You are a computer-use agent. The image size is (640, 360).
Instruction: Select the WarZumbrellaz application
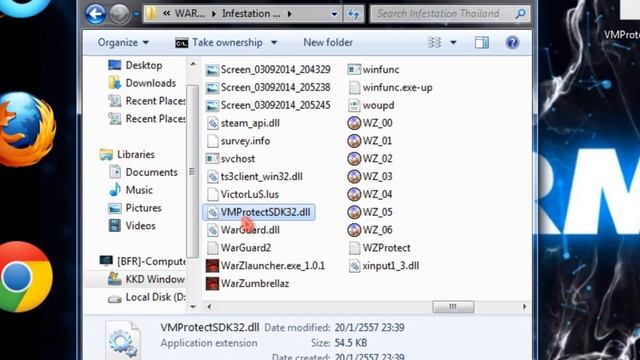coord(247,284)
